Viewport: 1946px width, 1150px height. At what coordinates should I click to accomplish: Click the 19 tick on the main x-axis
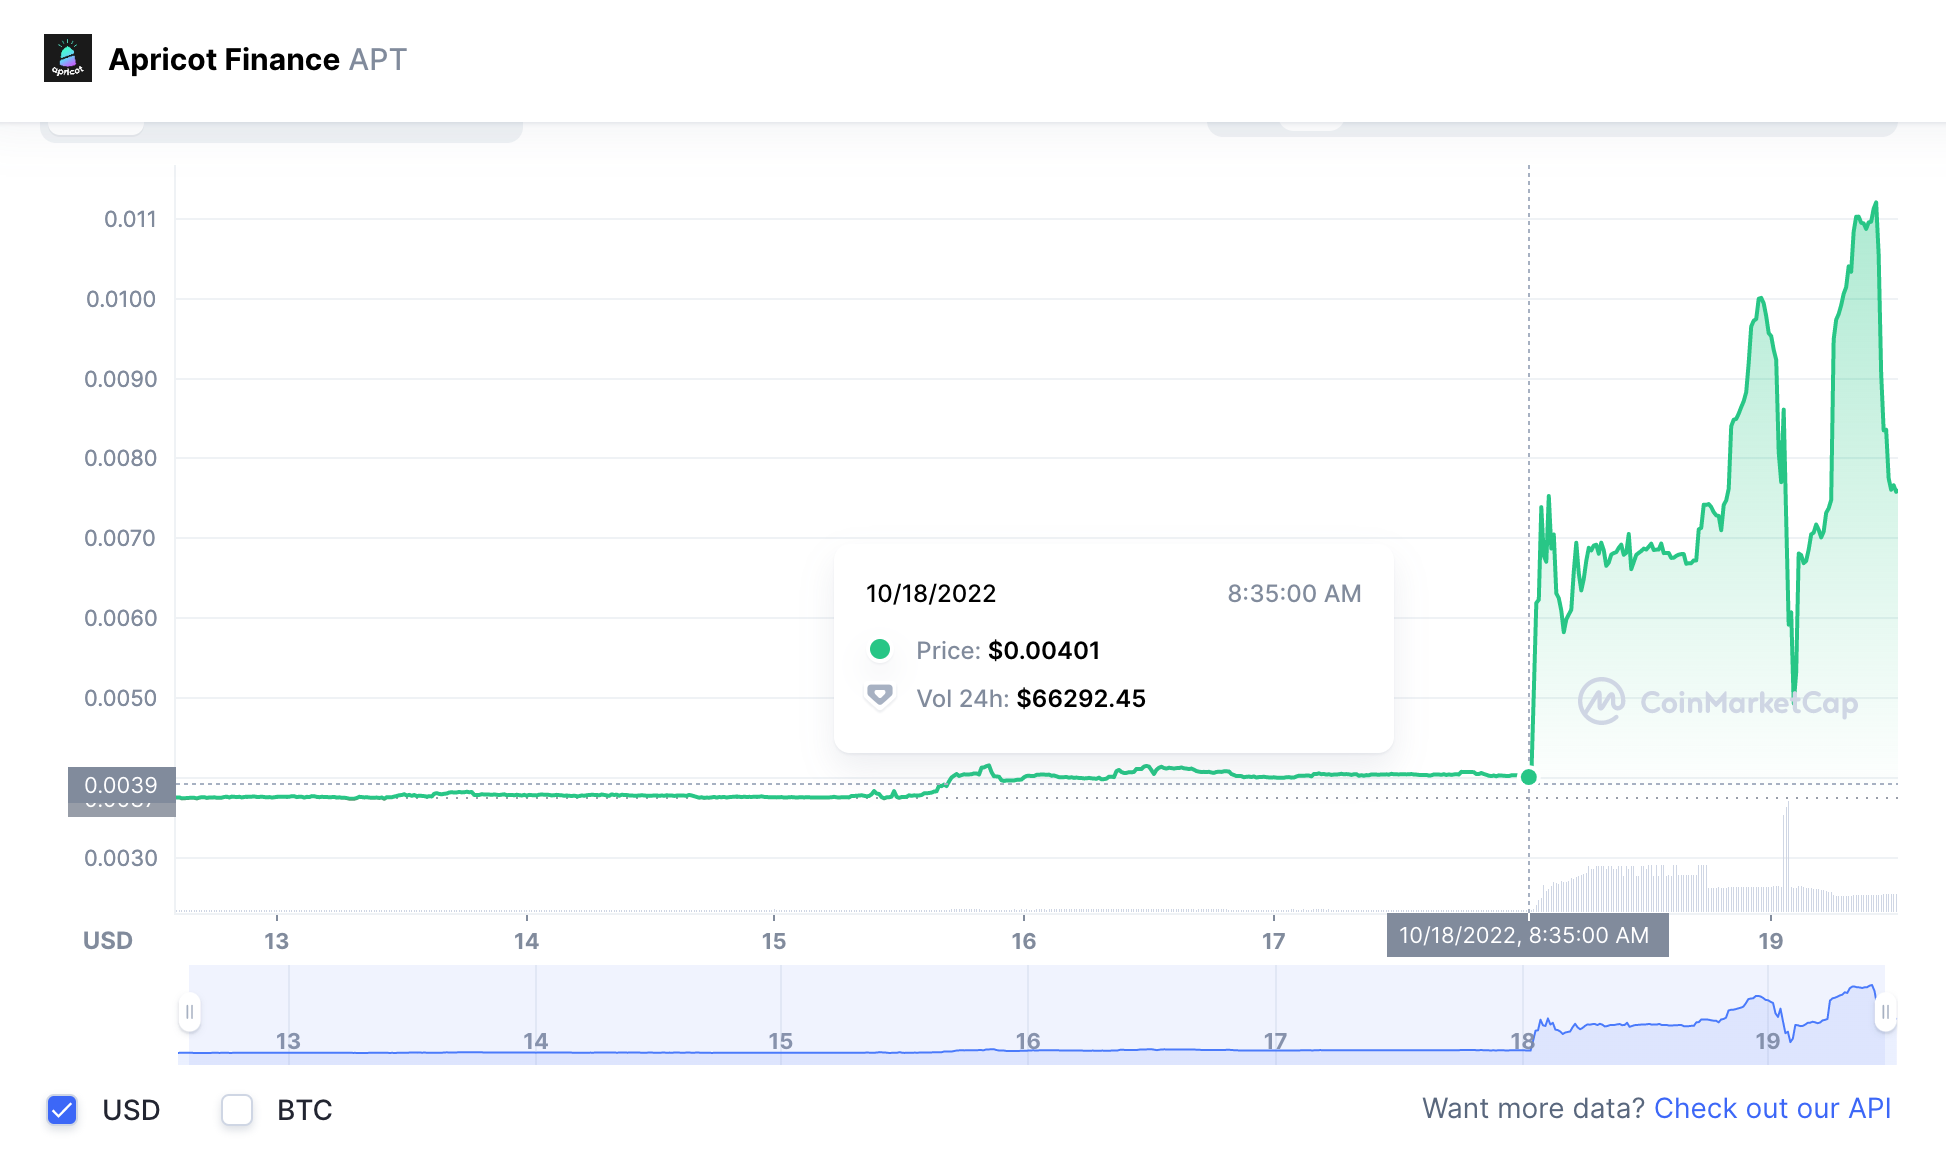click(x=1770, y=941)
